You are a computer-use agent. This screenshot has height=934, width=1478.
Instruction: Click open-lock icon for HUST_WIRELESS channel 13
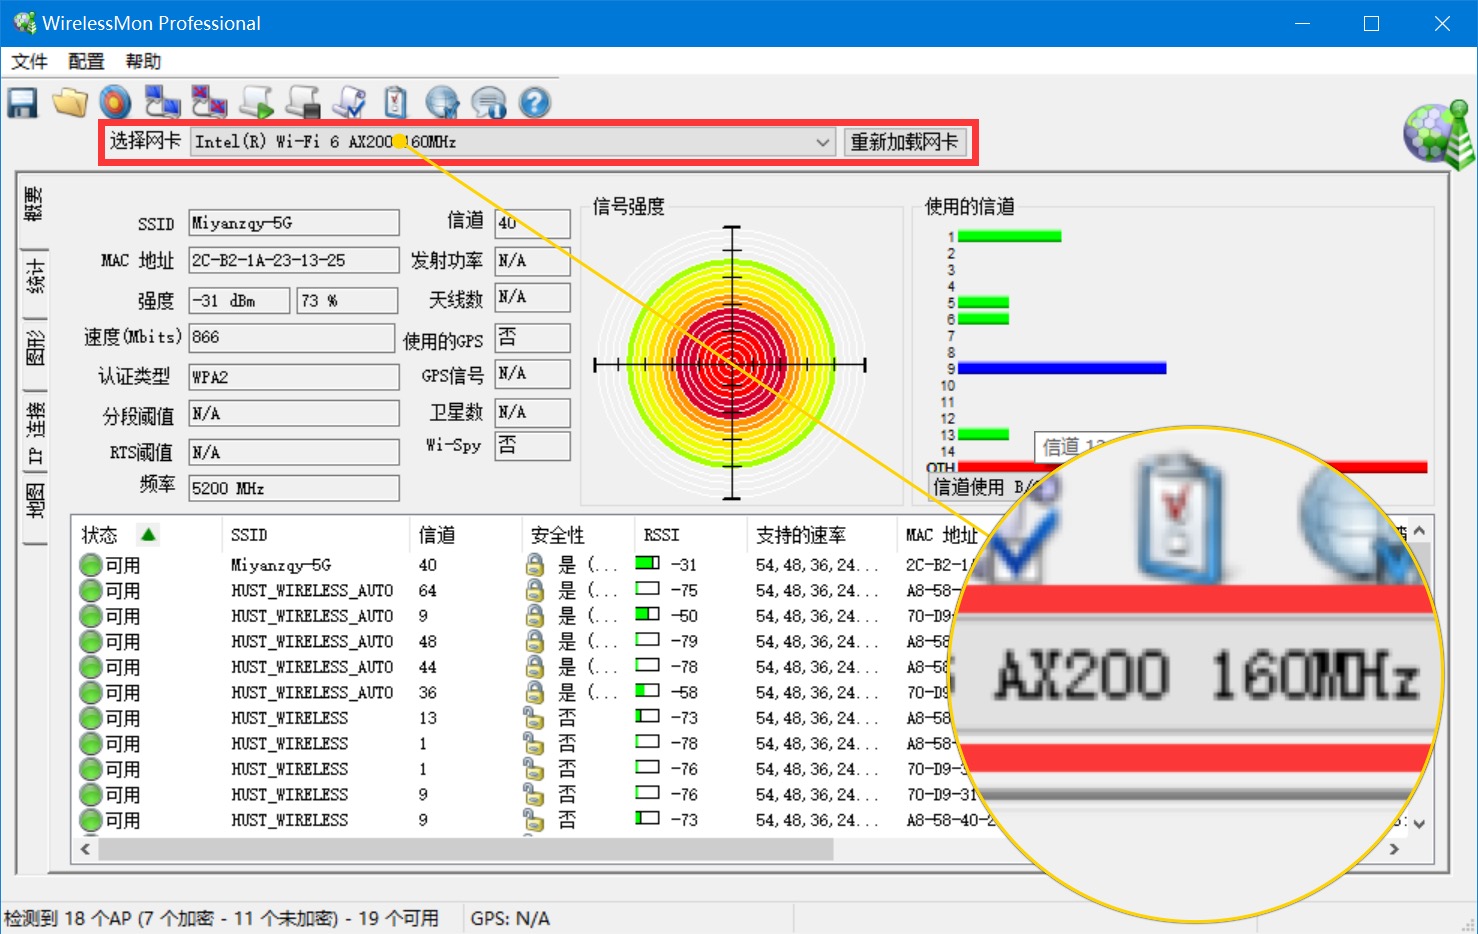(534, 718)
